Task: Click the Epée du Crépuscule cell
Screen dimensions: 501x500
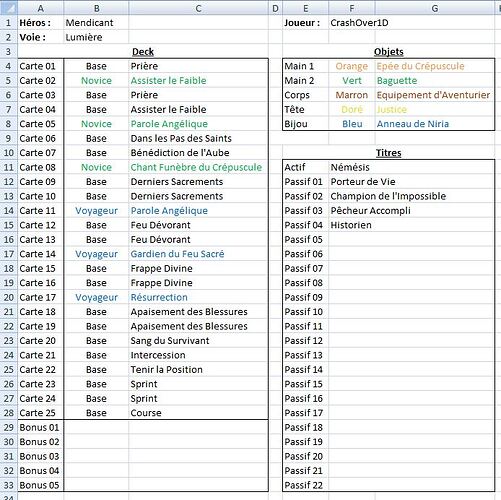Action: pos(435,66)
